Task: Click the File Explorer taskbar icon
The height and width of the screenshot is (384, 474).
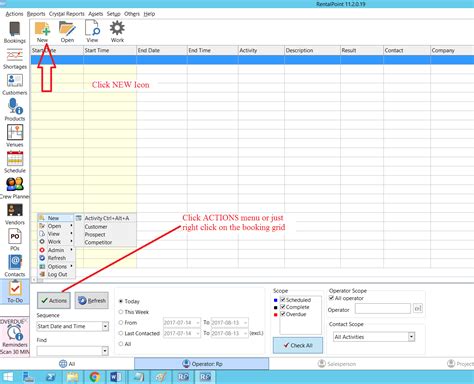Action: coord(73,377)
